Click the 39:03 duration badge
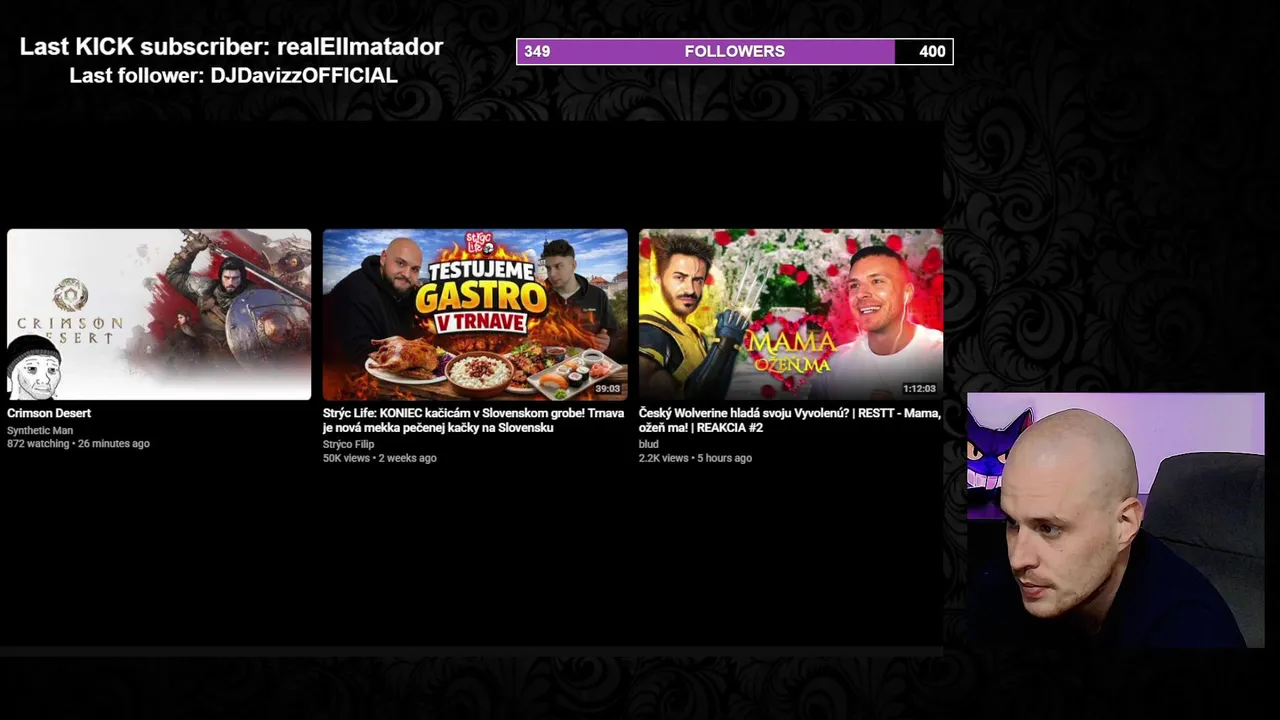 point(607,389)
